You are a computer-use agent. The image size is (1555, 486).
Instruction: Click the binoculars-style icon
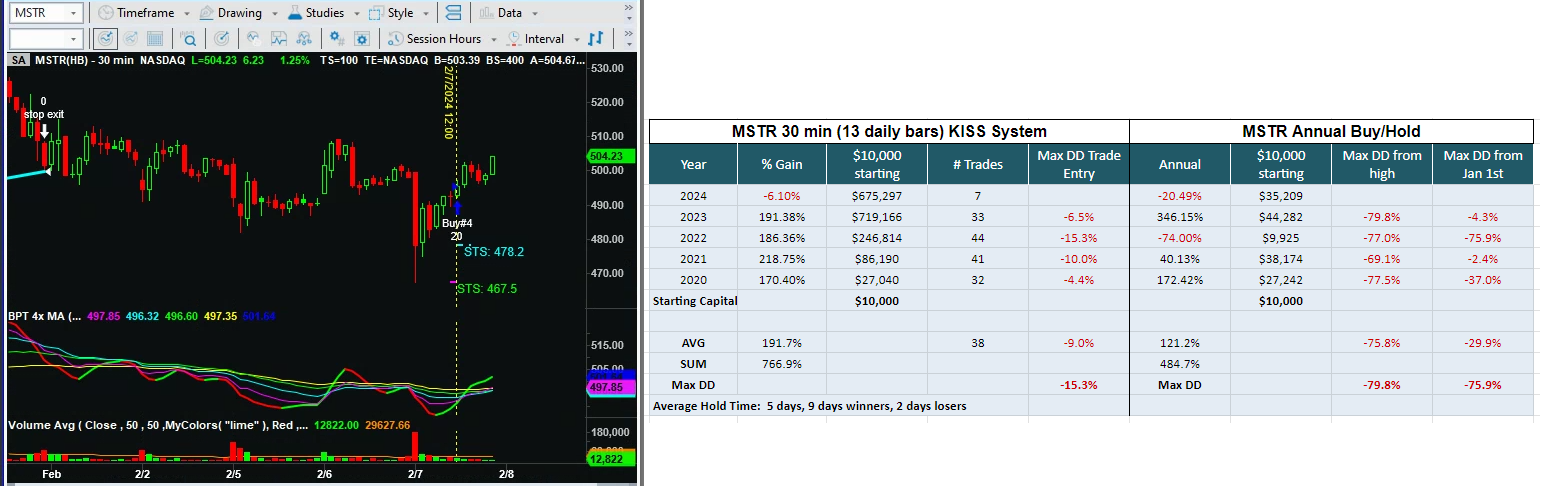click(302, 38)
